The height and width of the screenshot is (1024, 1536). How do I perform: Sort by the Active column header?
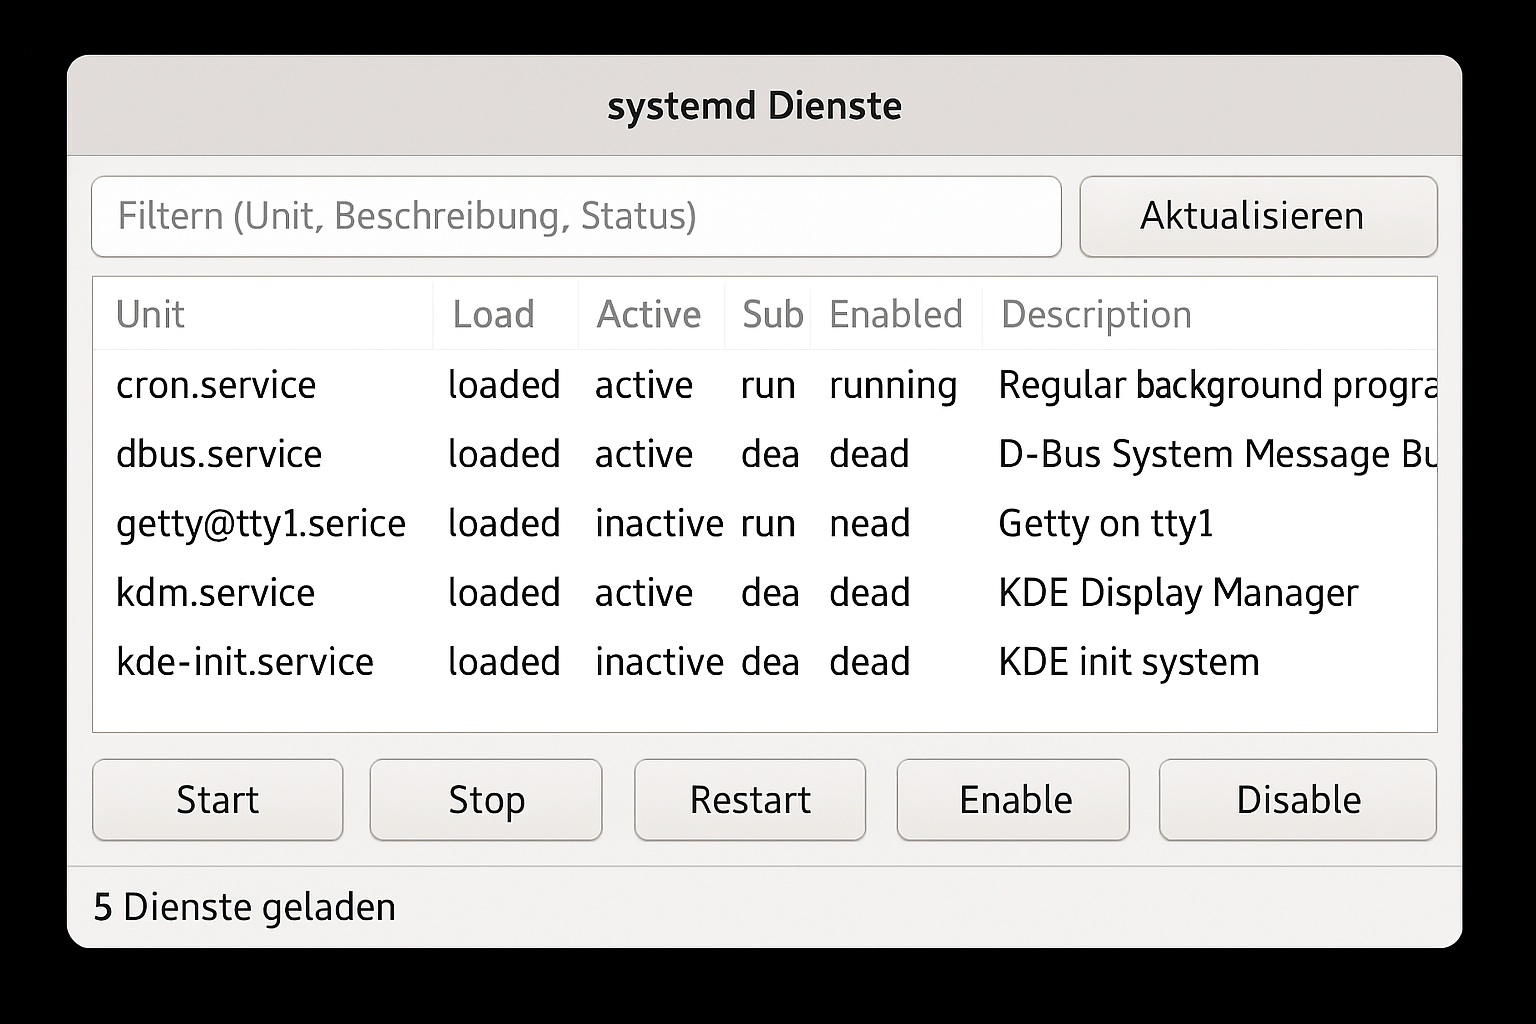pyautogui.click(x=648, y=314)
